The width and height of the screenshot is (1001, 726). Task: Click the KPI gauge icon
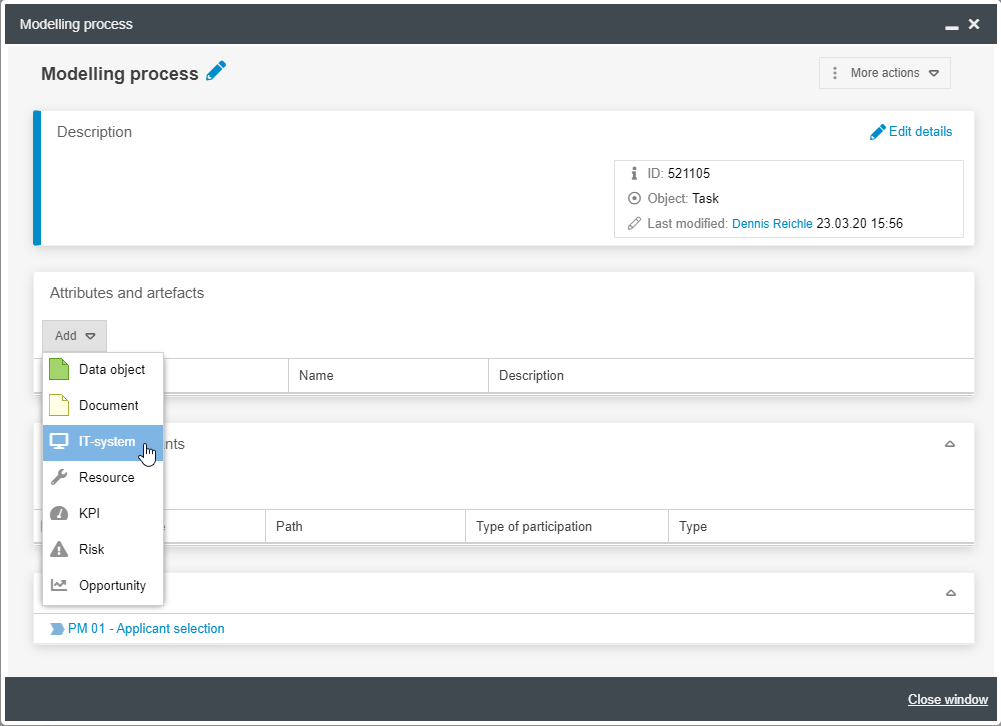coord(59,513)
